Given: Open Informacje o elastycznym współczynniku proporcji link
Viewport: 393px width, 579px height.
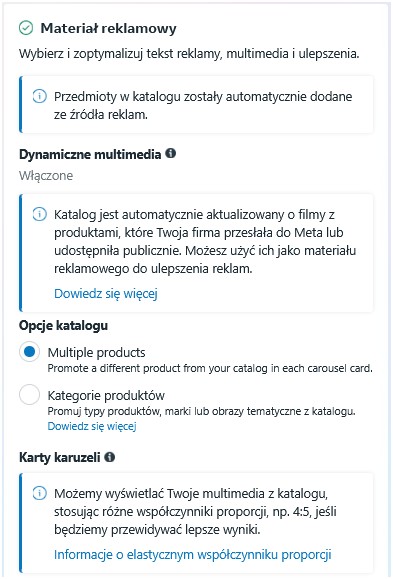Looking at the screenshot, I should pyautogui.click(x=193, y=555).
